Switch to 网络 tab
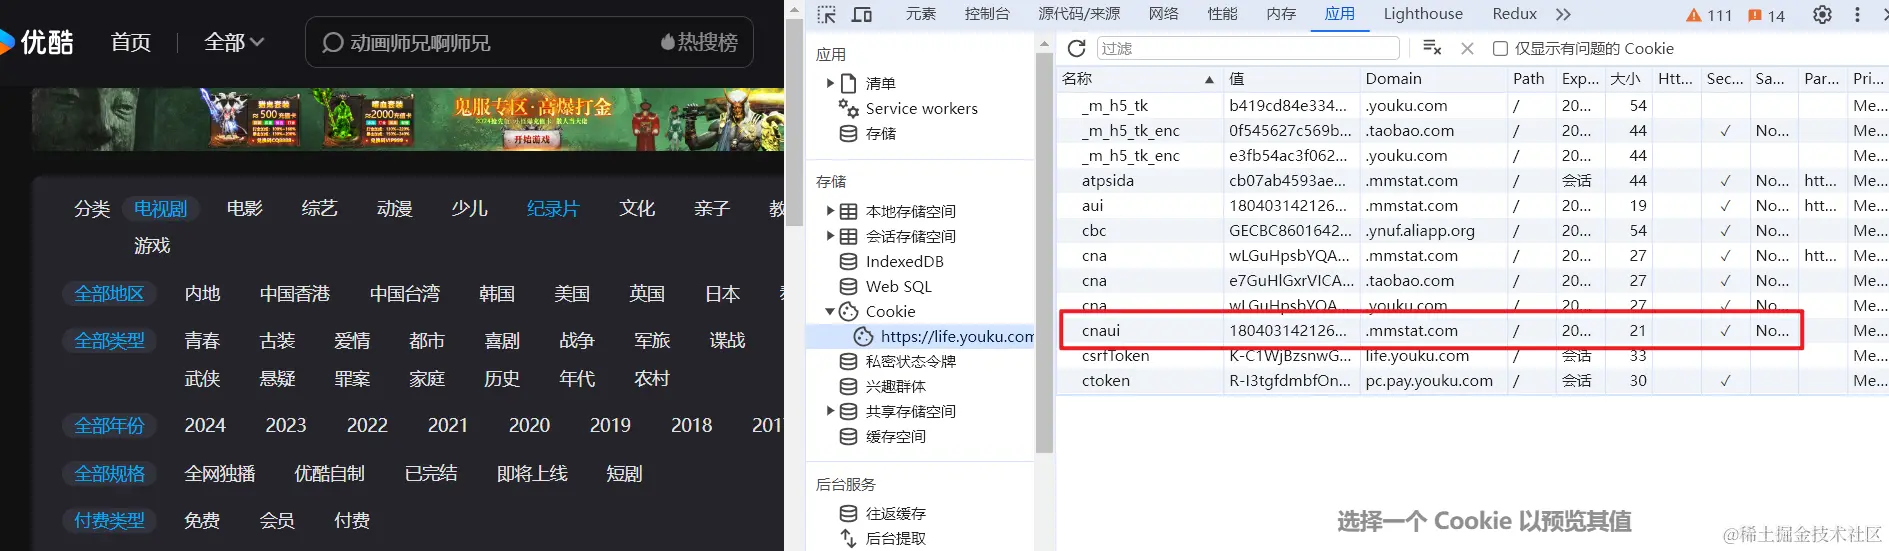1889x551 pixels. (1163, 14)
